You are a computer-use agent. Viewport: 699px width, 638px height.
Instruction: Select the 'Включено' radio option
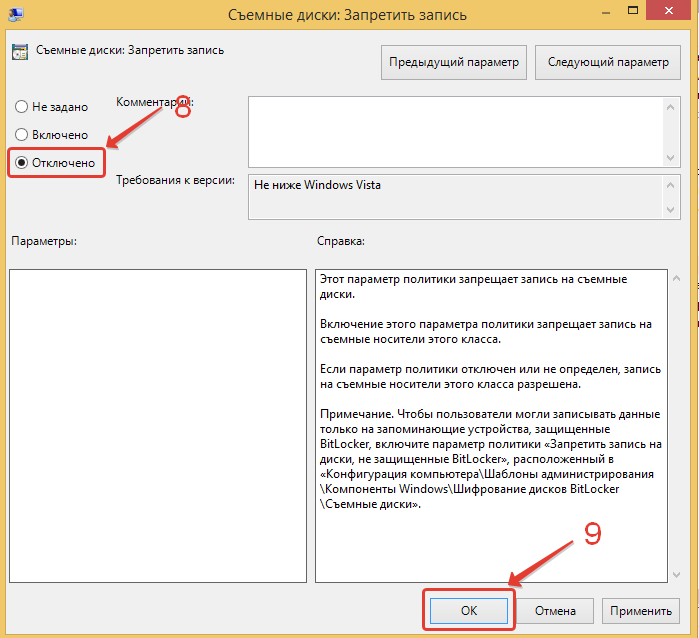[x=19, y=134]
